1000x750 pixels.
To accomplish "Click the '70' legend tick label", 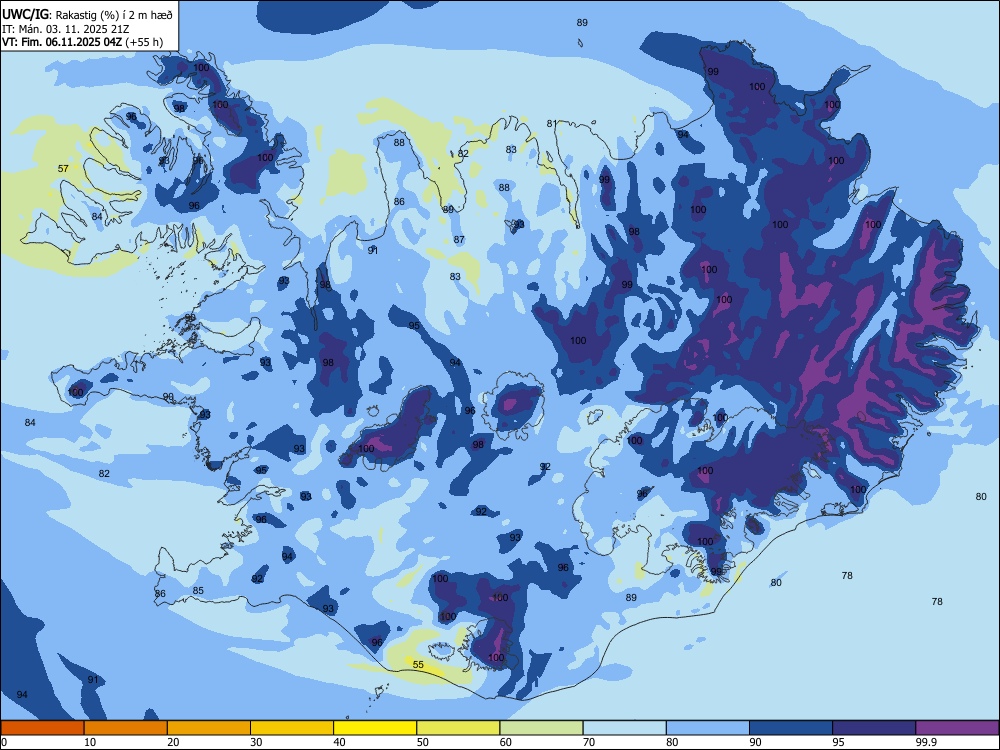I will [x=589, y=742].
